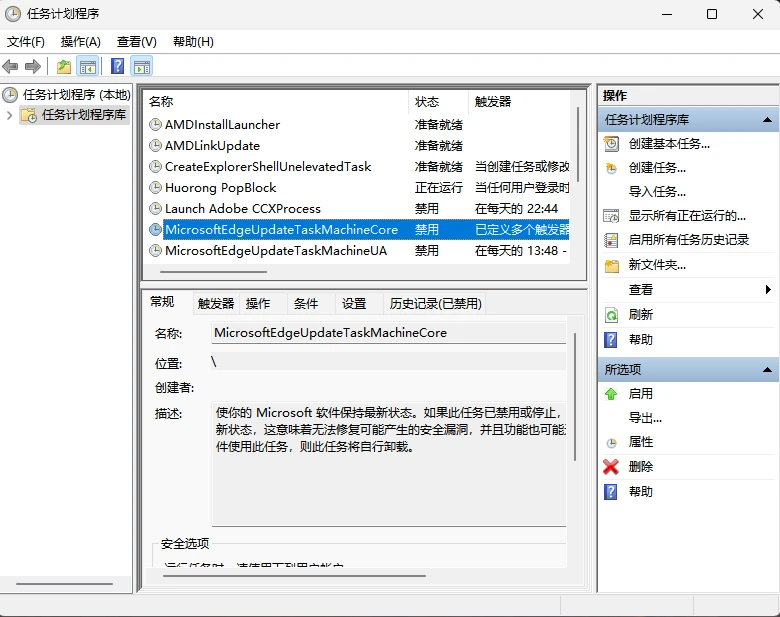The image size is (780, 617).
Task: Click the green arrow 启用 icon
Action: [x=611, y=394]
